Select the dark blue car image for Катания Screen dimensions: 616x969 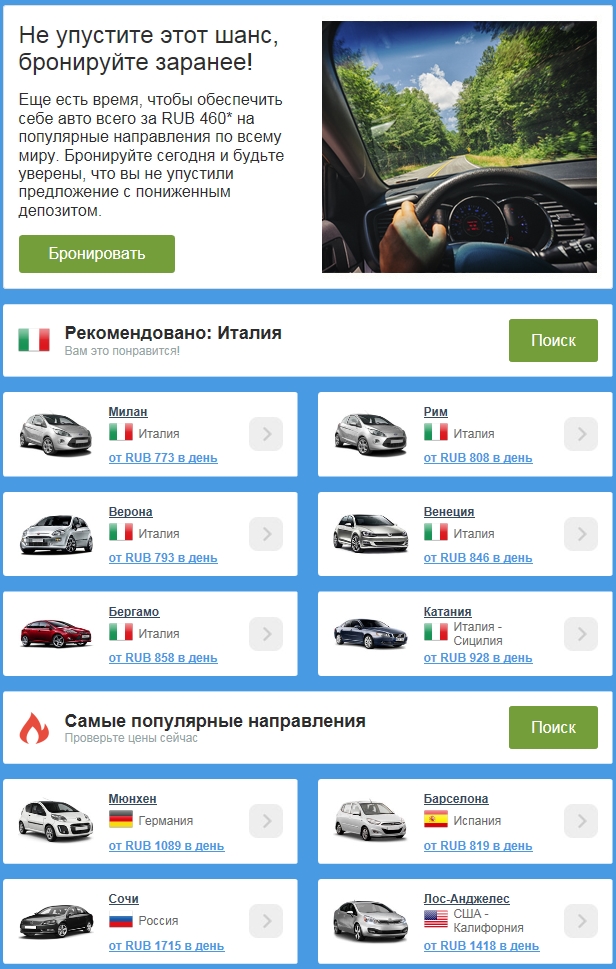point(371,633)
